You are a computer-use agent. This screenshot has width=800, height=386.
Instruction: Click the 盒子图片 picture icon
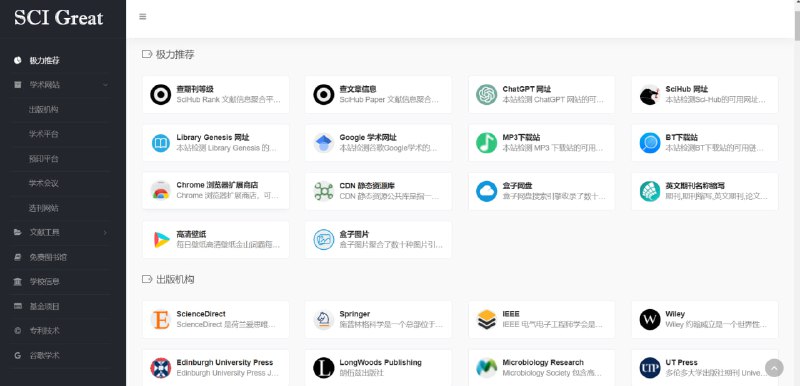coord(323,240)
